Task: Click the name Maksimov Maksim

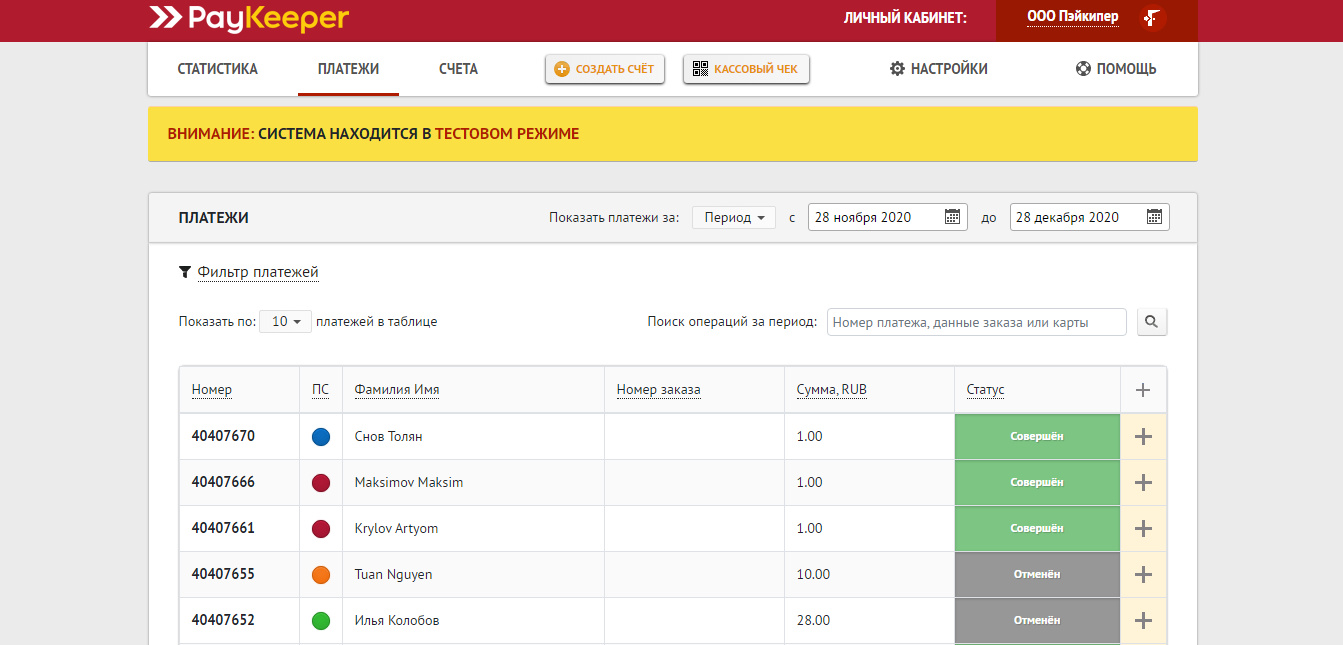Action: [x=409, y=482]
